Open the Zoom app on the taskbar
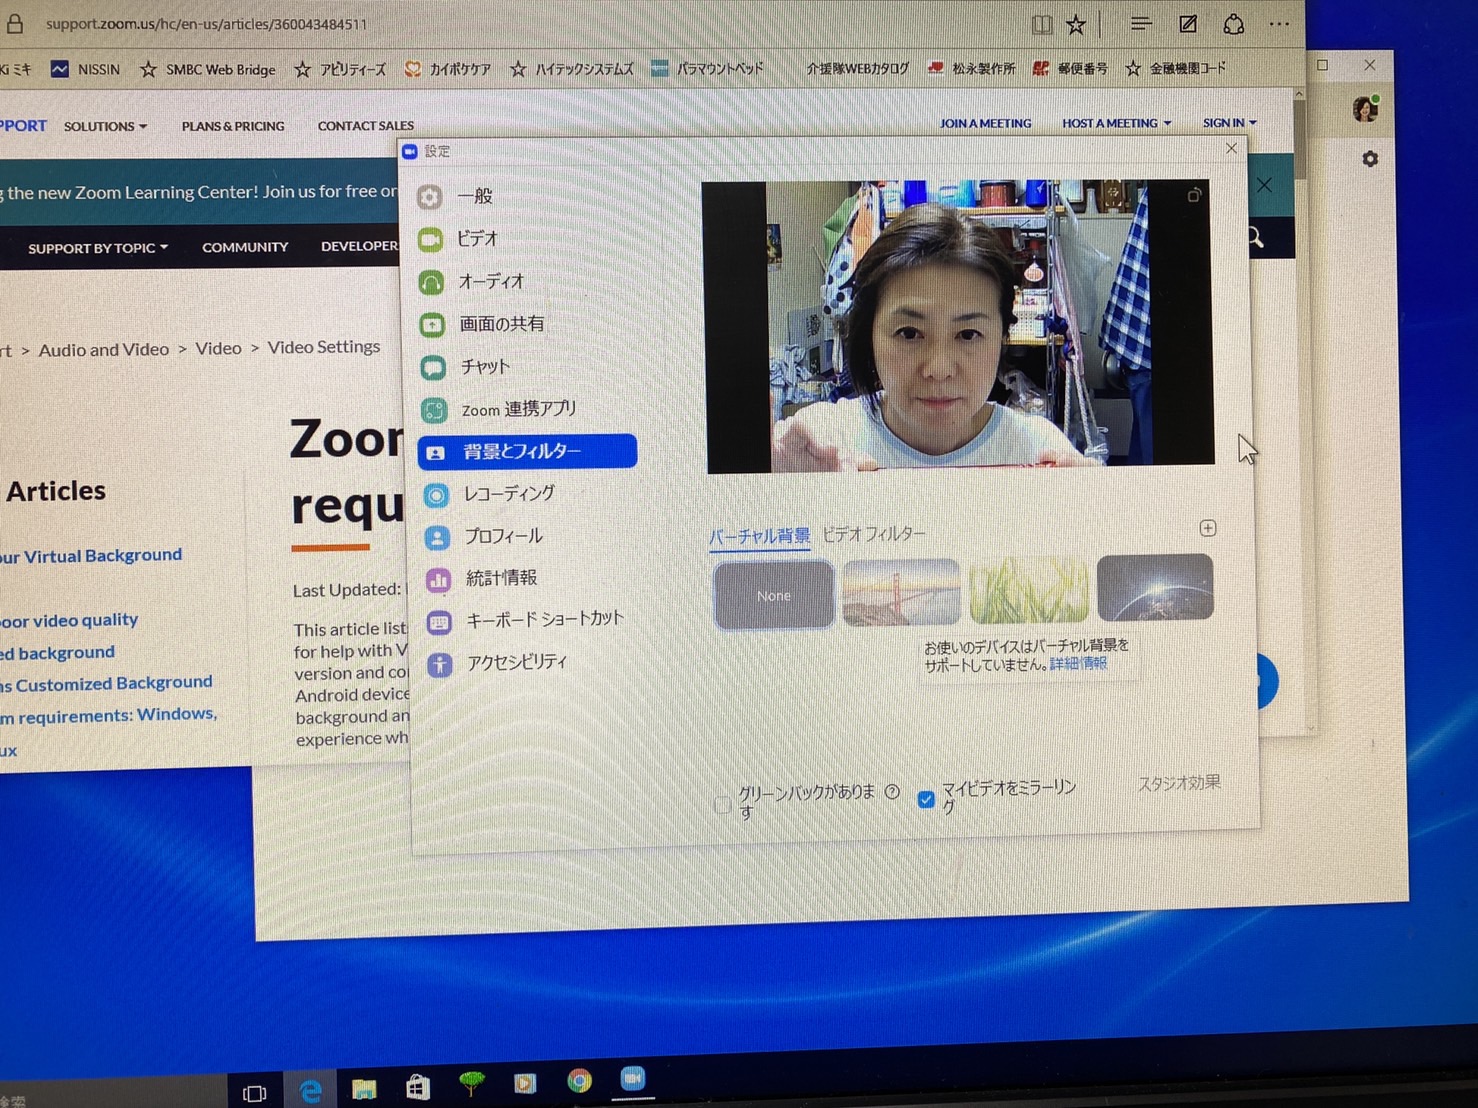This screenshot has width=1478, height=1108. [x=633, y=1078]
